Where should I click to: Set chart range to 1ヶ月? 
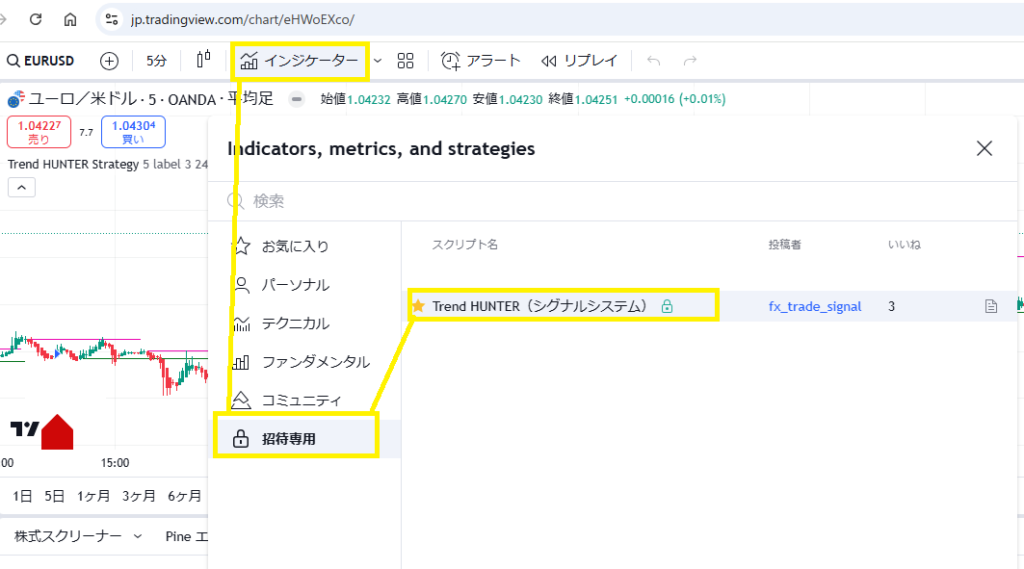coord(93,496)
